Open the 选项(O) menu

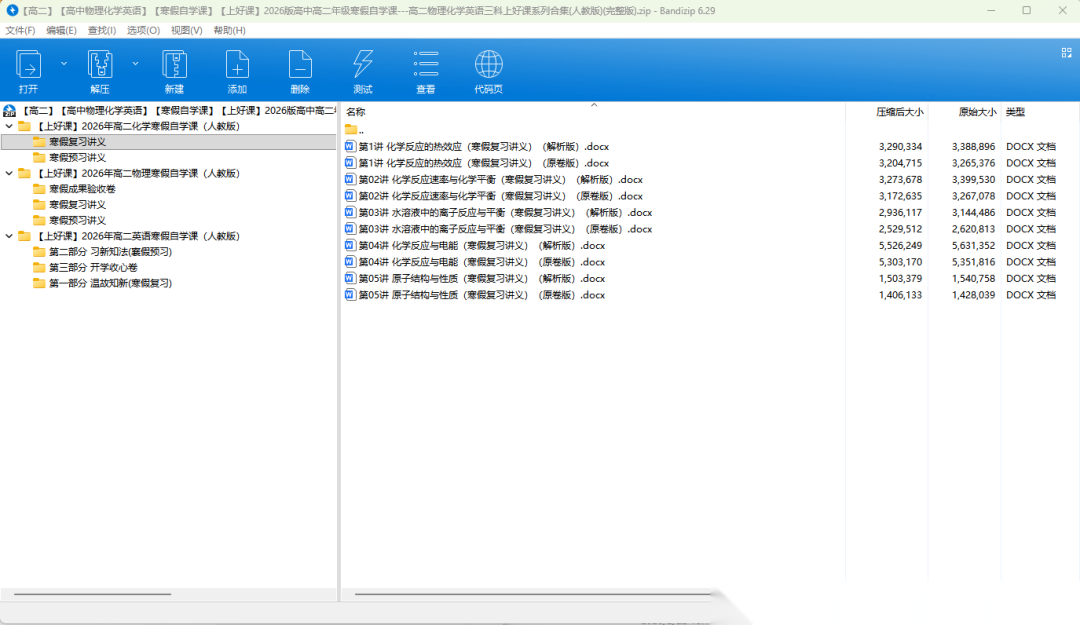tap(143, 30)
